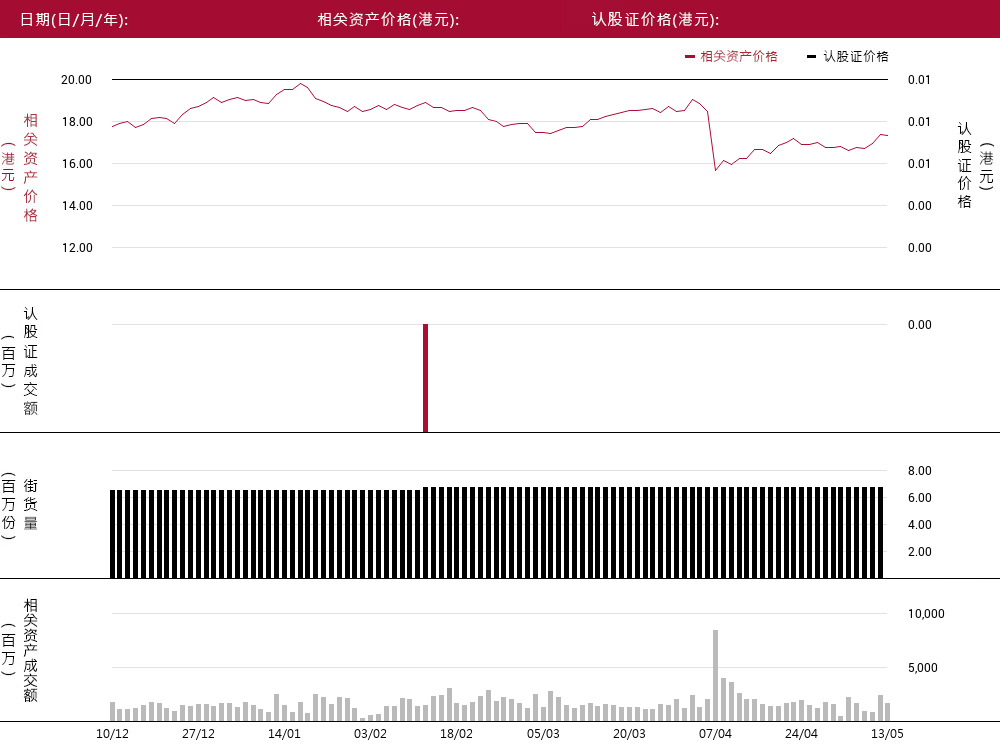Click the price line peak near 14/01

[x=301, y=84]
